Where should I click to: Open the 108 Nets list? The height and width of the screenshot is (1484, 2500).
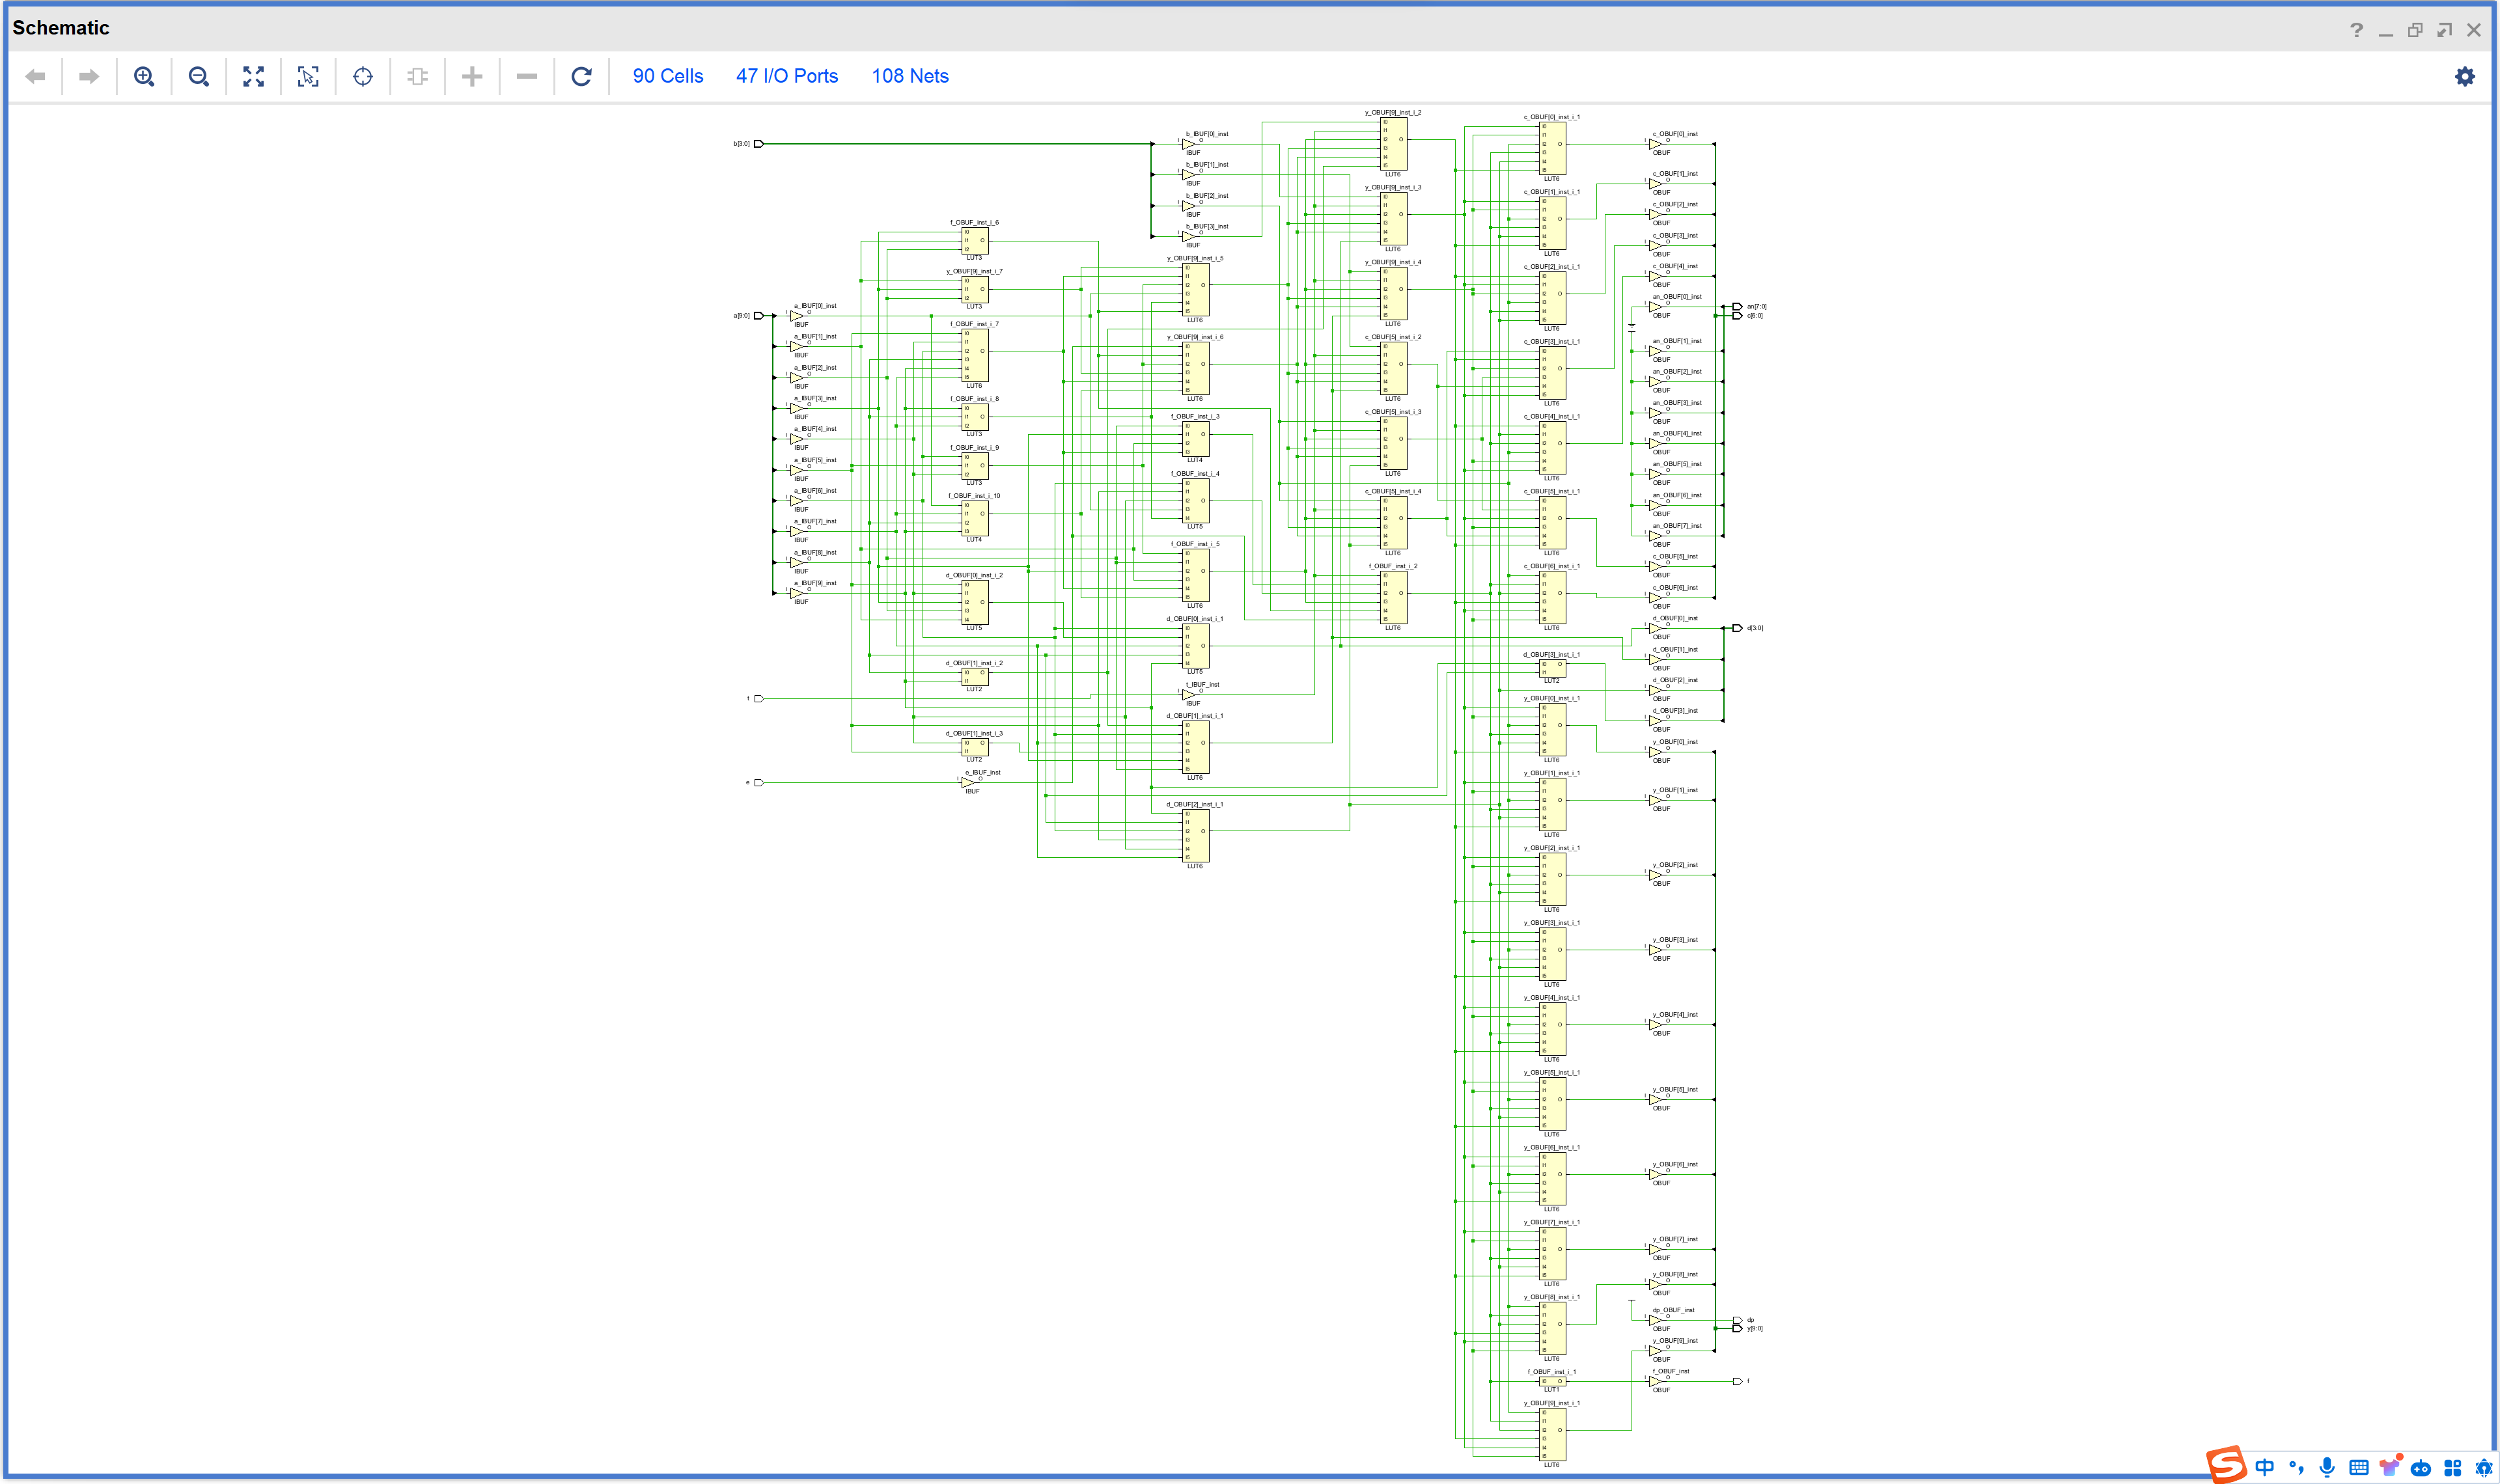[x=910, y=76]
